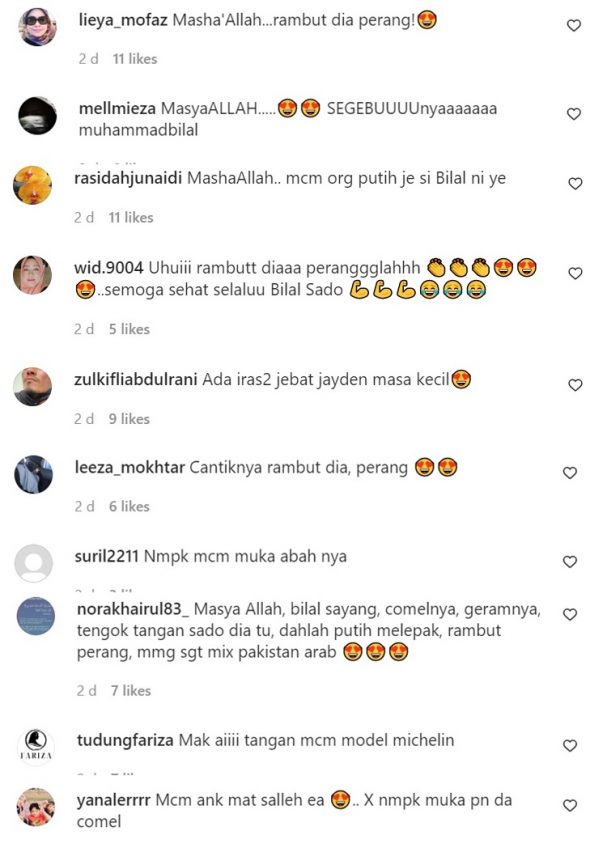This screenshot has height=848, width=590.
Task: Open lieya_mofaz's profile picture
Action: point(38,26)
